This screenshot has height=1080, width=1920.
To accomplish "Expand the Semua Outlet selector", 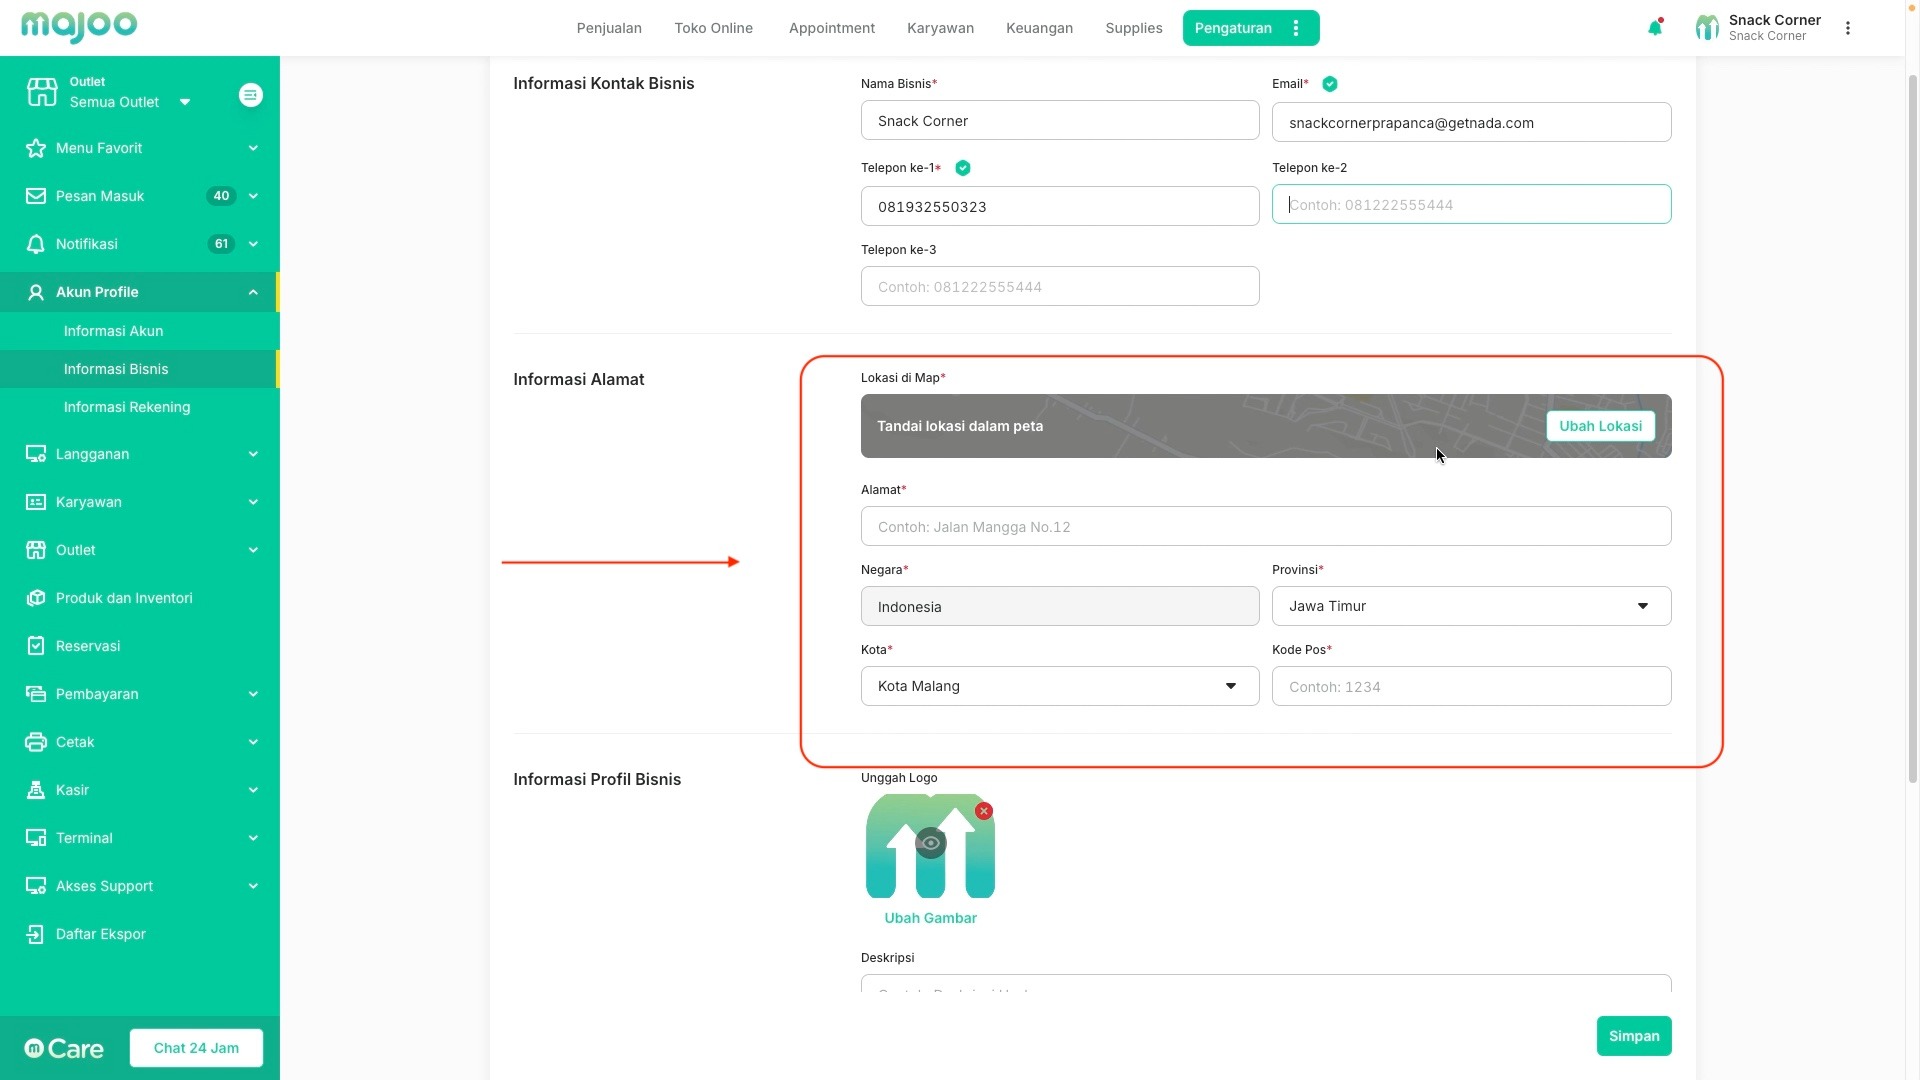I will 185,102.
